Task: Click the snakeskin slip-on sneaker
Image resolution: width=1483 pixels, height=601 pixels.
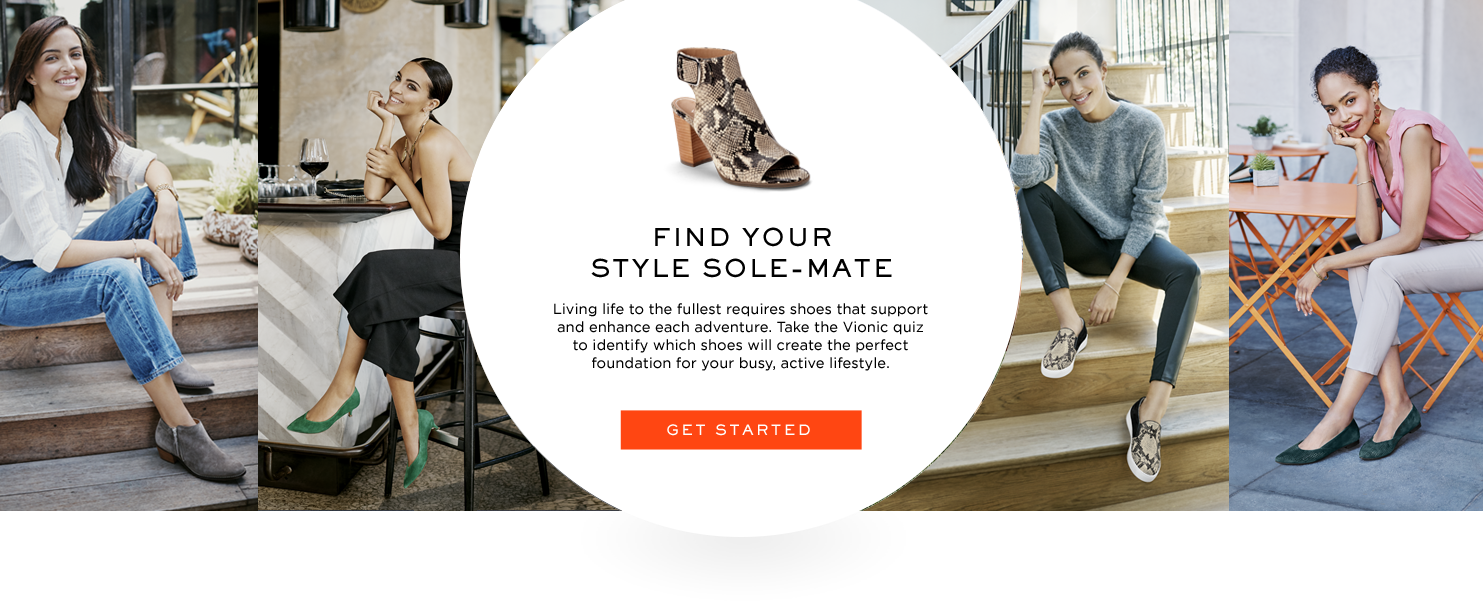Action: pyautogui.click(x=1144, y=441)
